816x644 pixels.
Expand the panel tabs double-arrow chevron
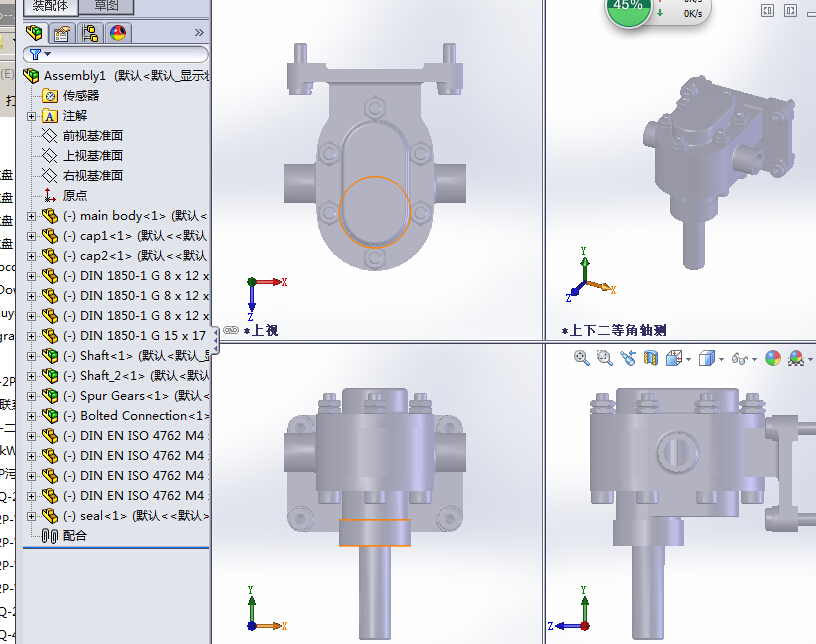coord(199,33)
